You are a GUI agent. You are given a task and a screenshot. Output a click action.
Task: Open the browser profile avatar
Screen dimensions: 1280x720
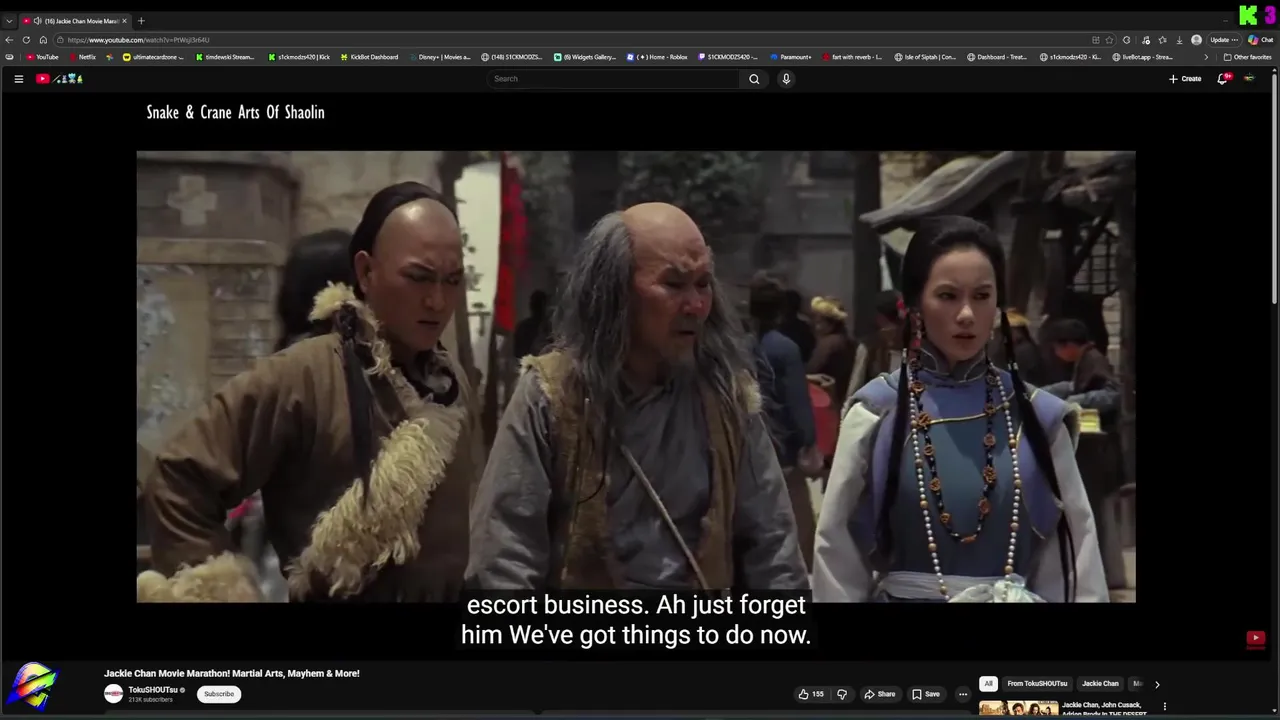[1196, 40]
